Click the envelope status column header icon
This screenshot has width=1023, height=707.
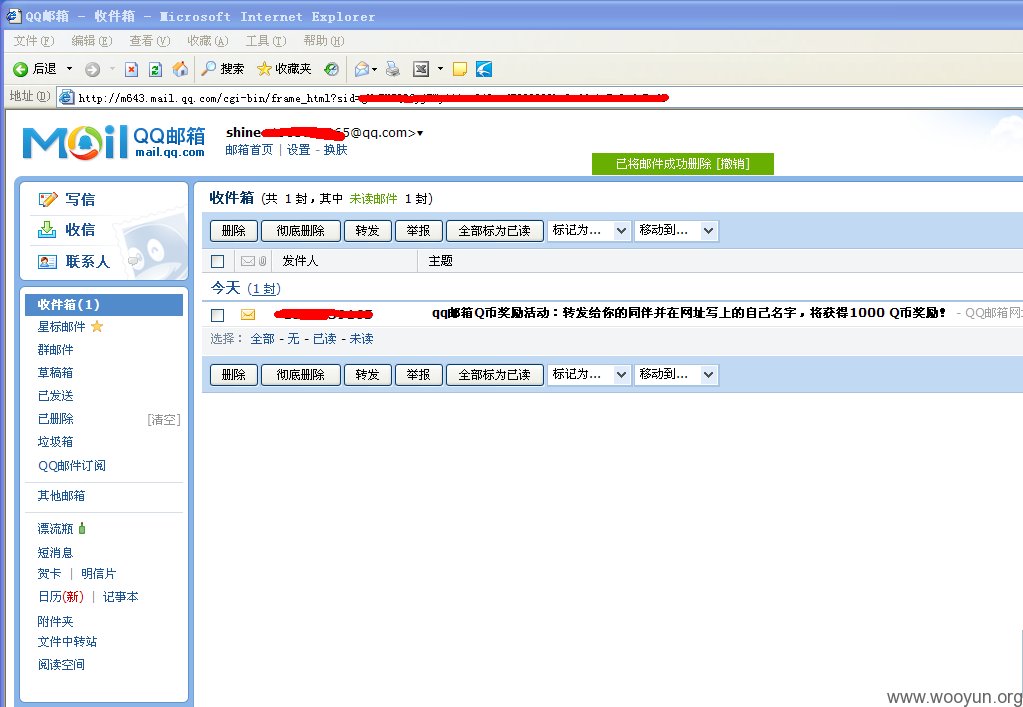coord(248,261)
